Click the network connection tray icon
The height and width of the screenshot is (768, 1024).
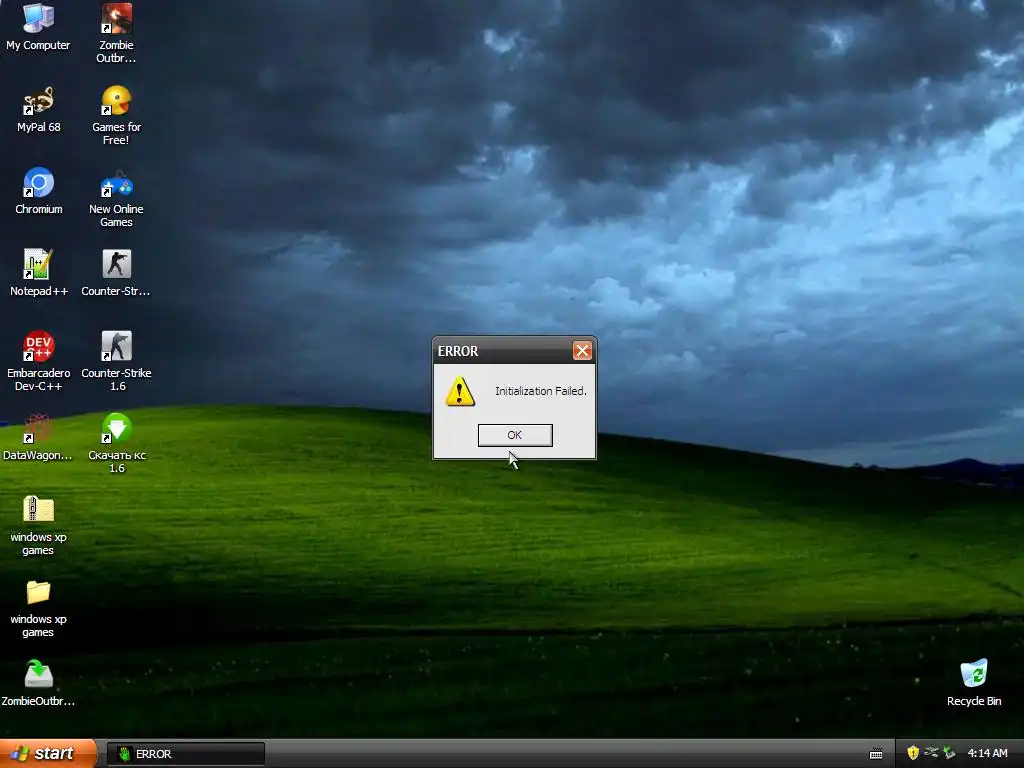click(931, 753)
